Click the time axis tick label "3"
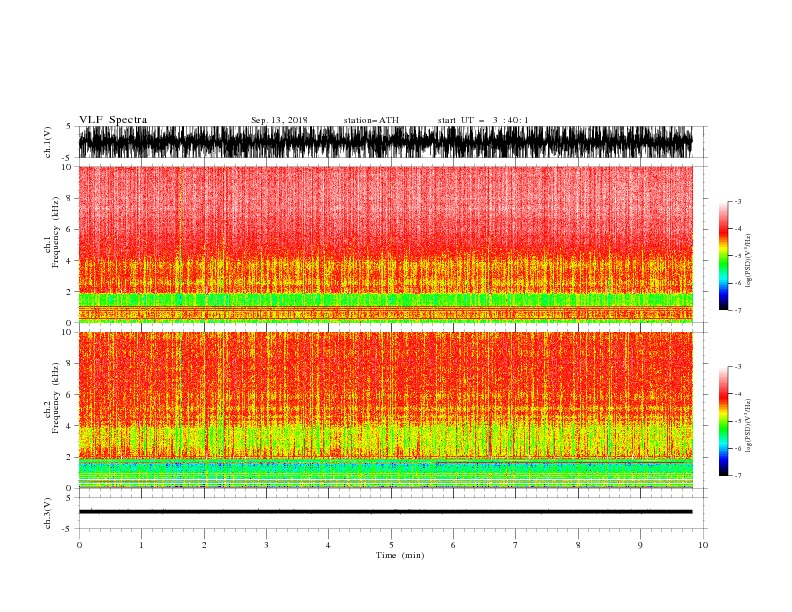Screen dimensions: 792x612 [266, 545]
